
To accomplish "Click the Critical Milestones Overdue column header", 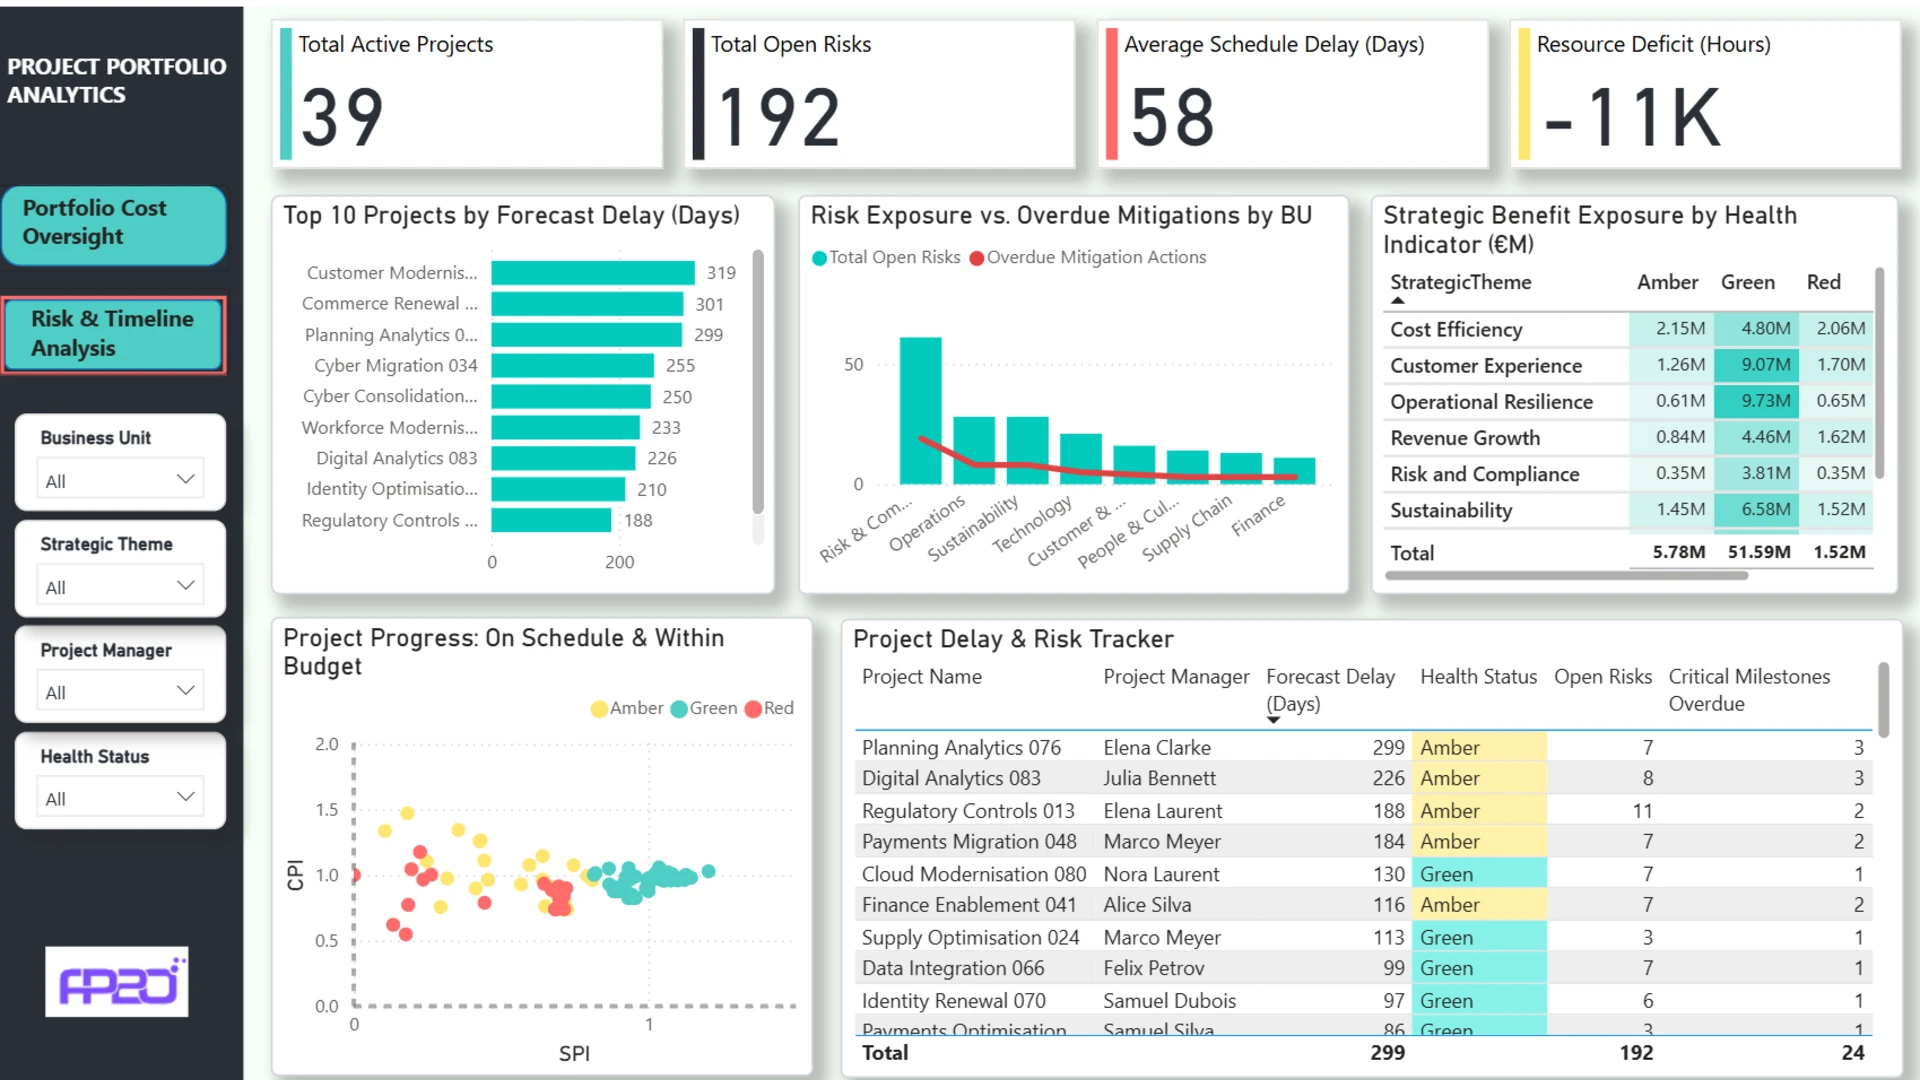I will (x=1749, y=690).
